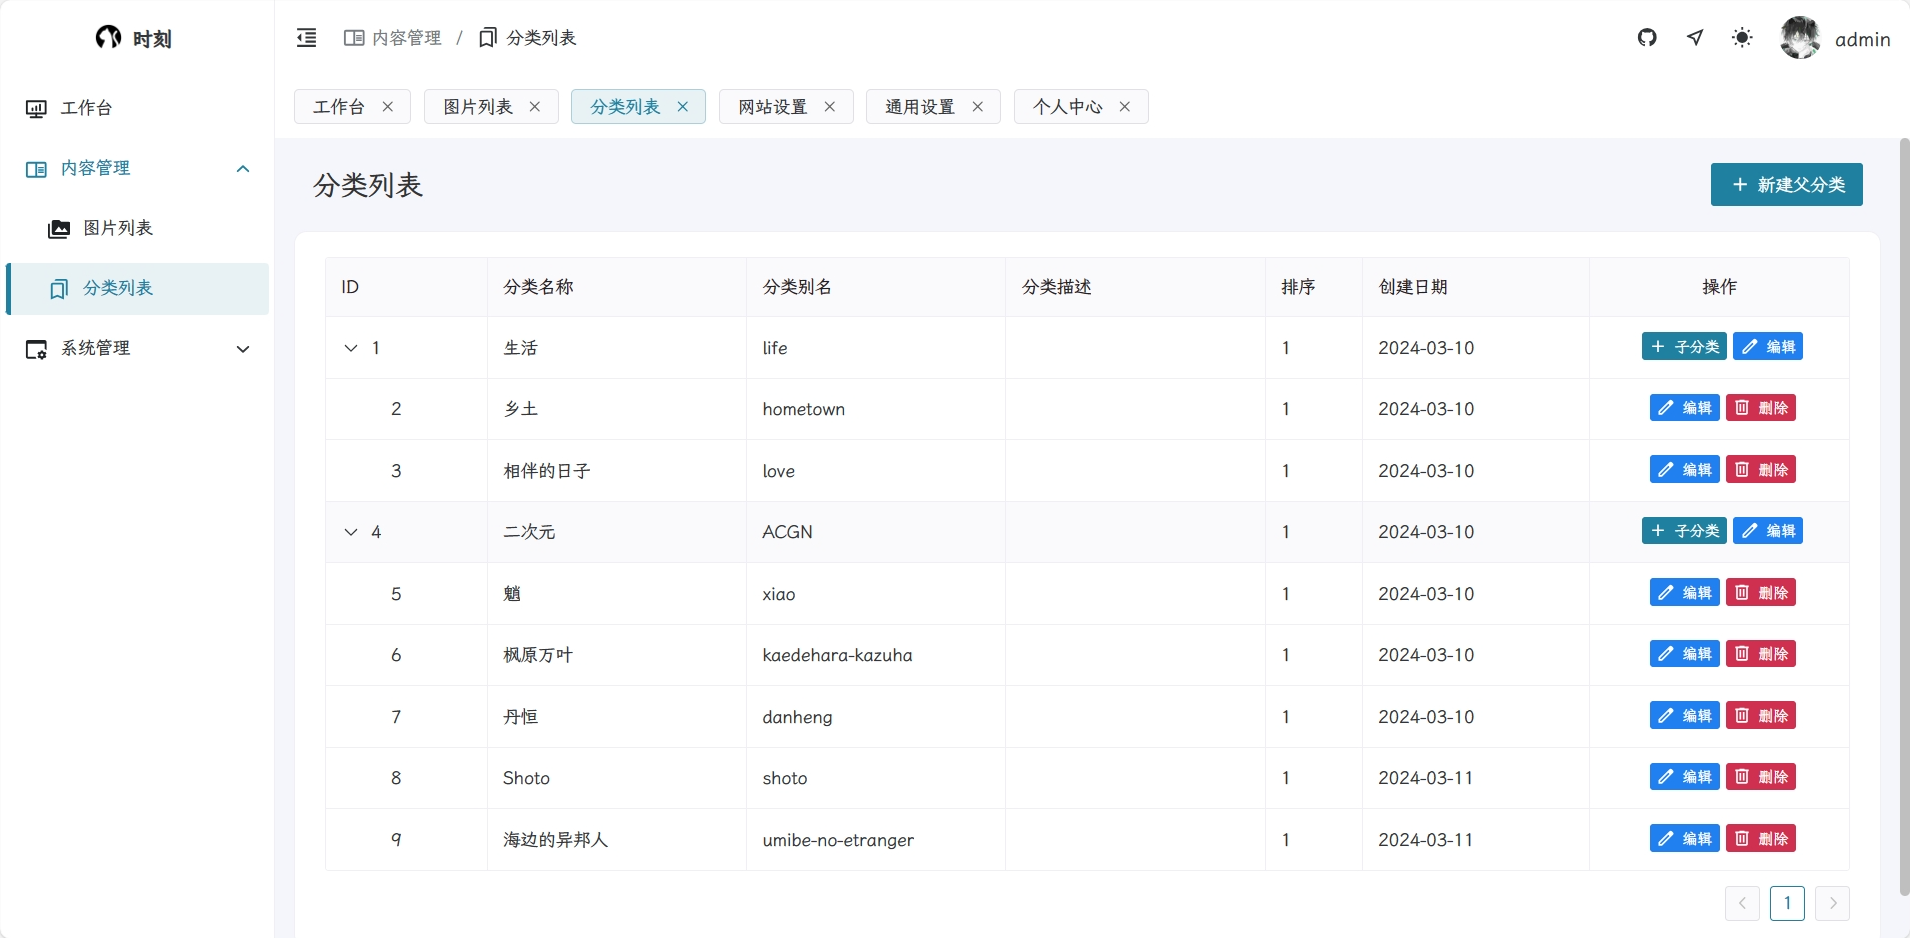Close the 分类列表 tab
This screenshot has width=1910, height=938.
[x=683, y=107]
